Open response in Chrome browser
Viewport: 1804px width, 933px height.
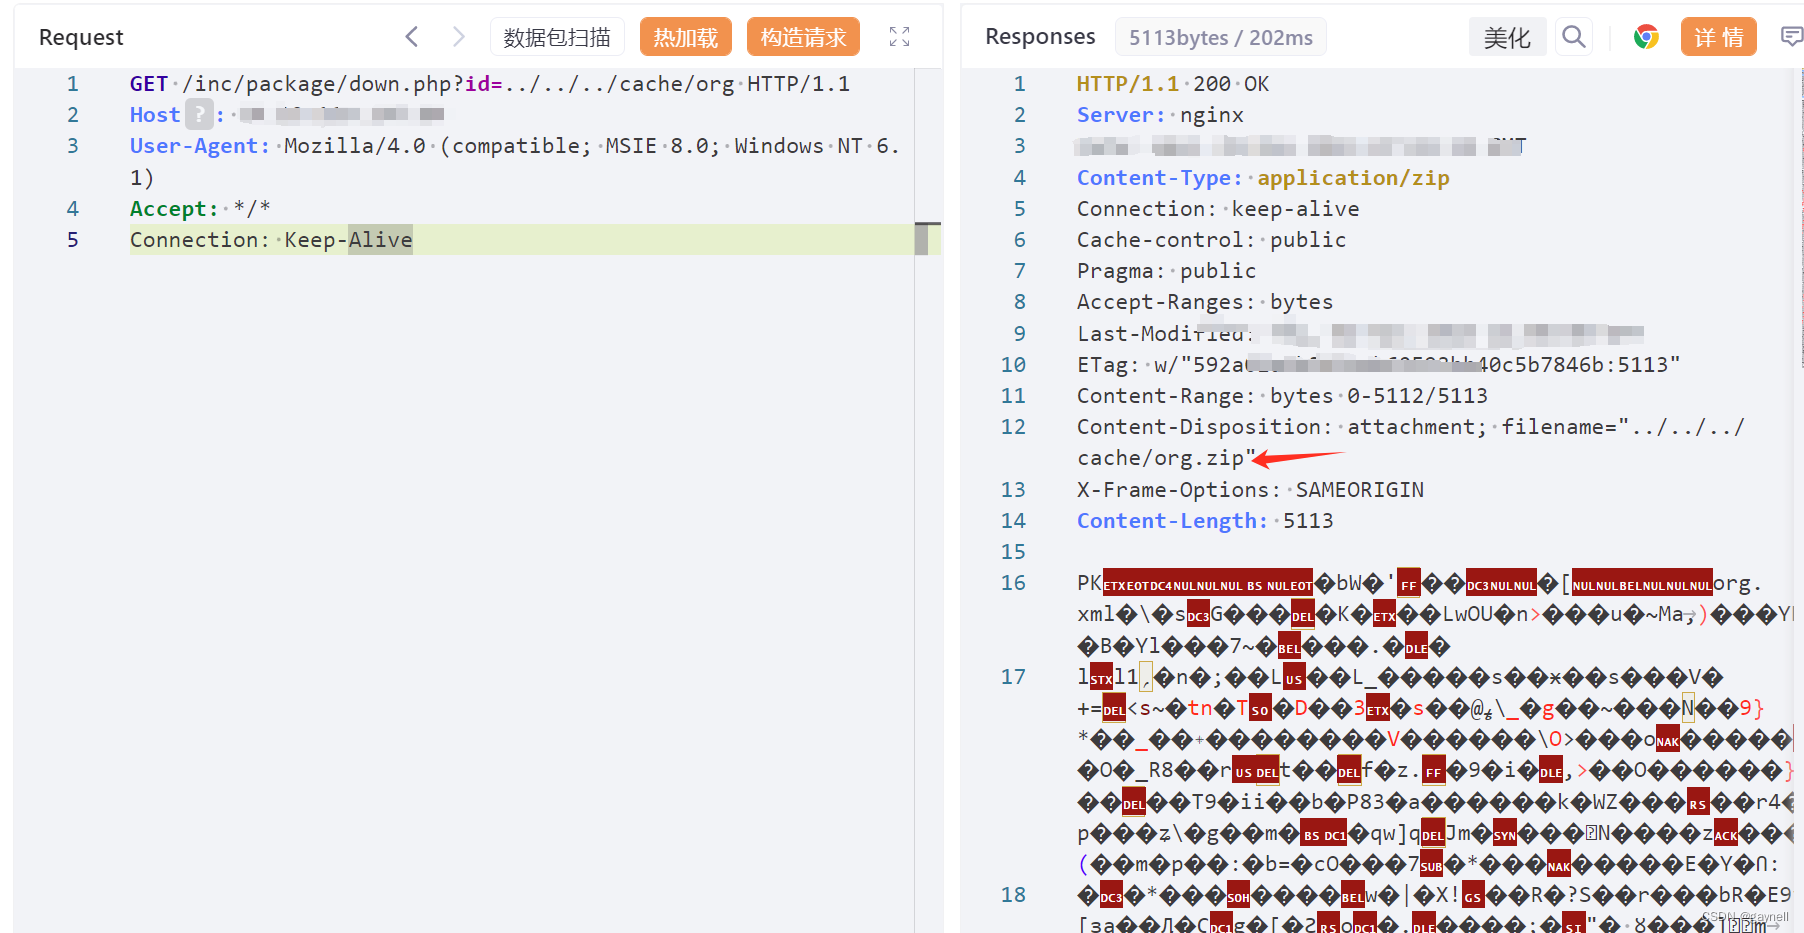(x=1646, y=37)
